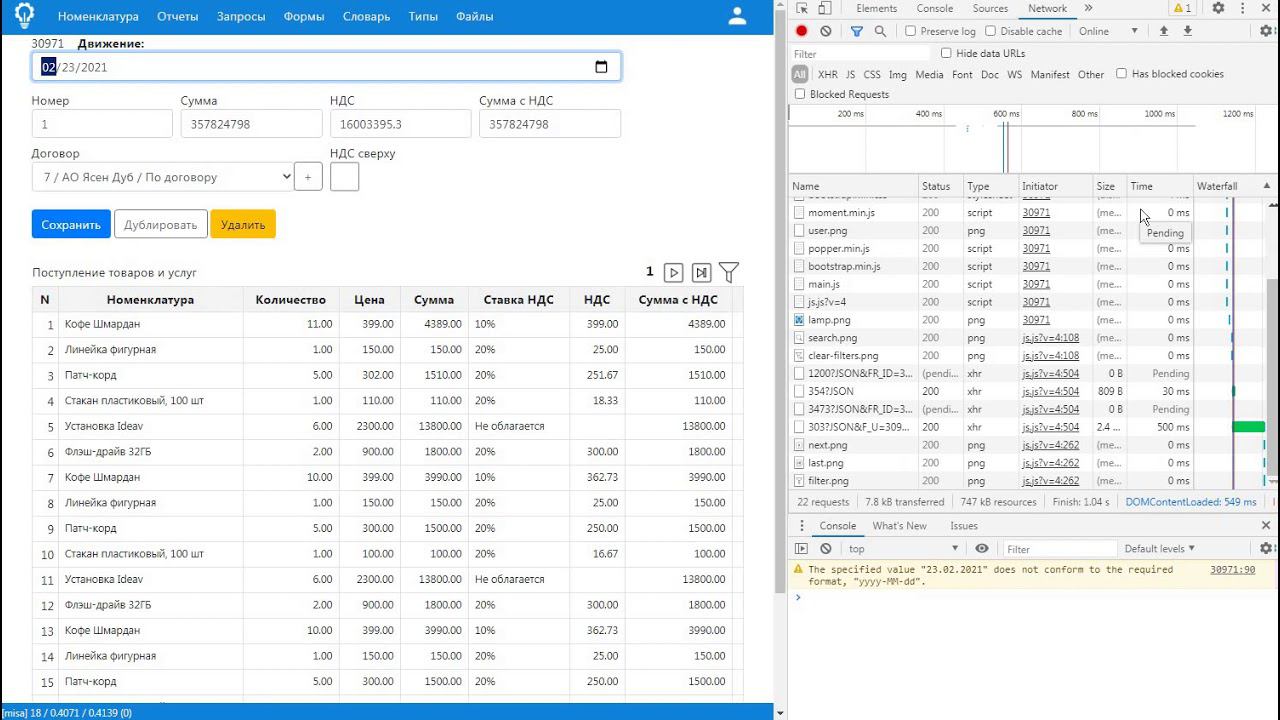Image resolution: width=1280 pixels, height=720 pixels.
Task: Open Default levels dropdown
Action: 1159,549
